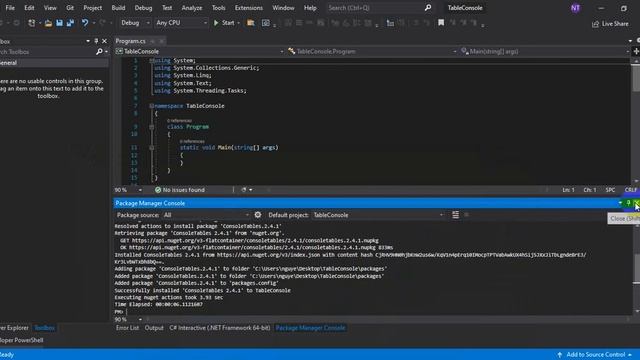Click the New Project toolbar icon

pyautogui.click(x=31, y=23)
